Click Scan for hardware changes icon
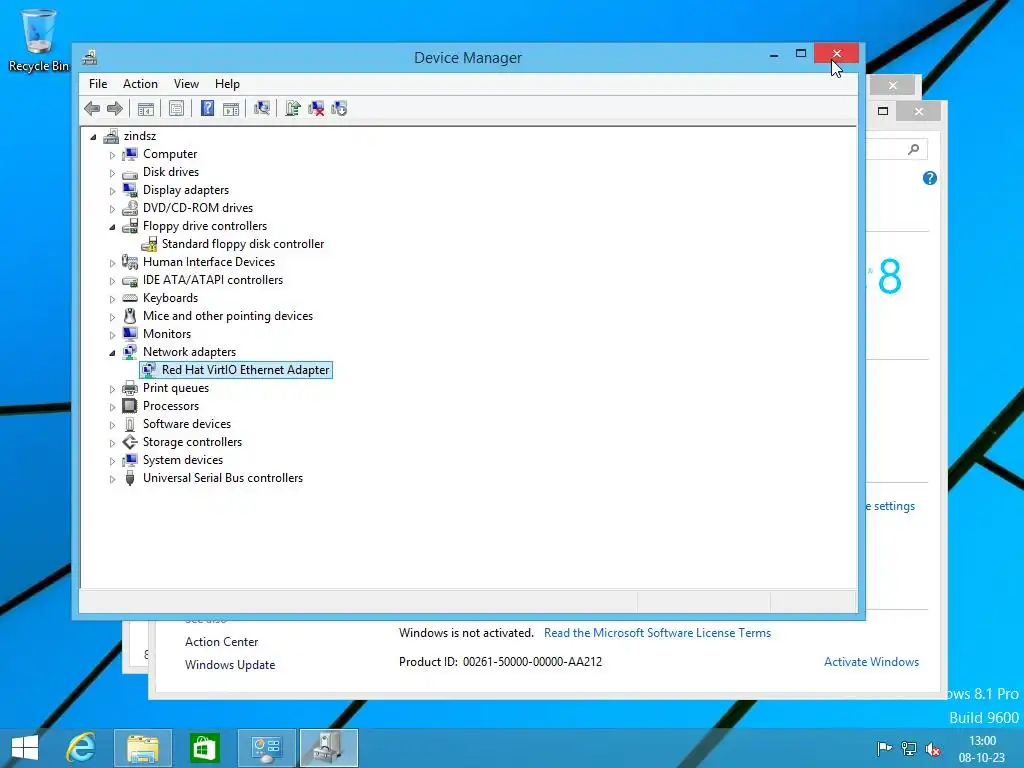Image resolution: width=1024 pixels, height=768 pixels. coord(262,108)
